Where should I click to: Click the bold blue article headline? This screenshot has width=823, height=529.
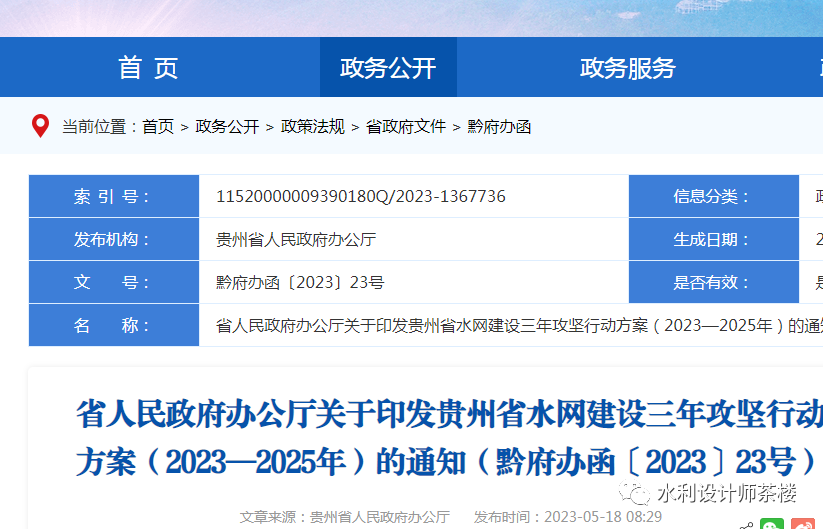[x=449, y=438]
